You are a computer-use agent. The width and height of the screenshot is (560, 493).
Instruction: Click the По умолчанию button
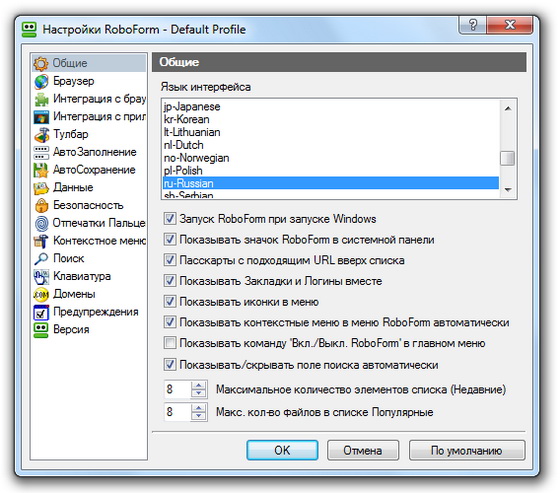click(x=466, y=450)
